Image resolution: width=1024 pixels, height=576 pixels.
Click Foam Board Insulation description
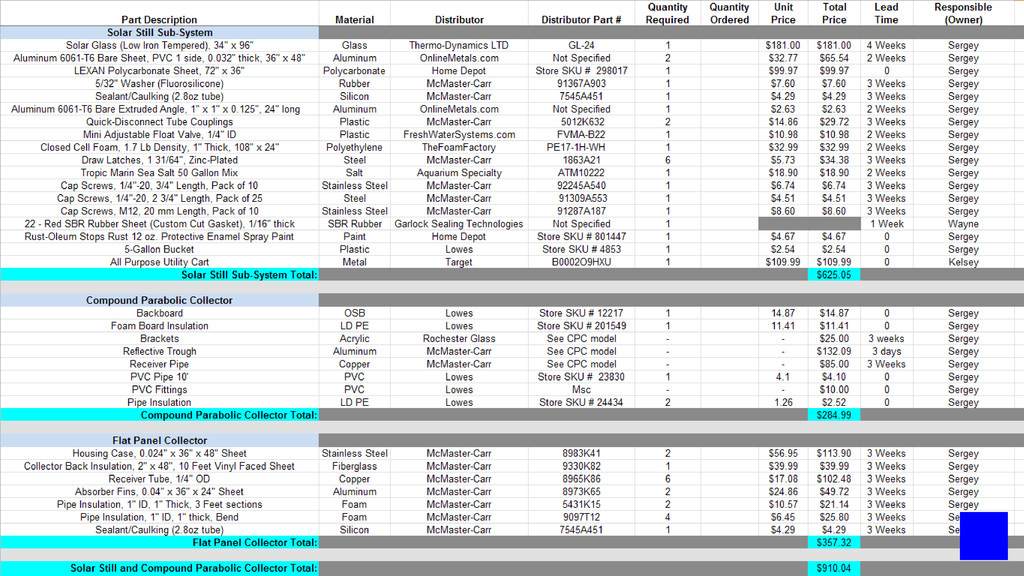click(x=159, y=326)
